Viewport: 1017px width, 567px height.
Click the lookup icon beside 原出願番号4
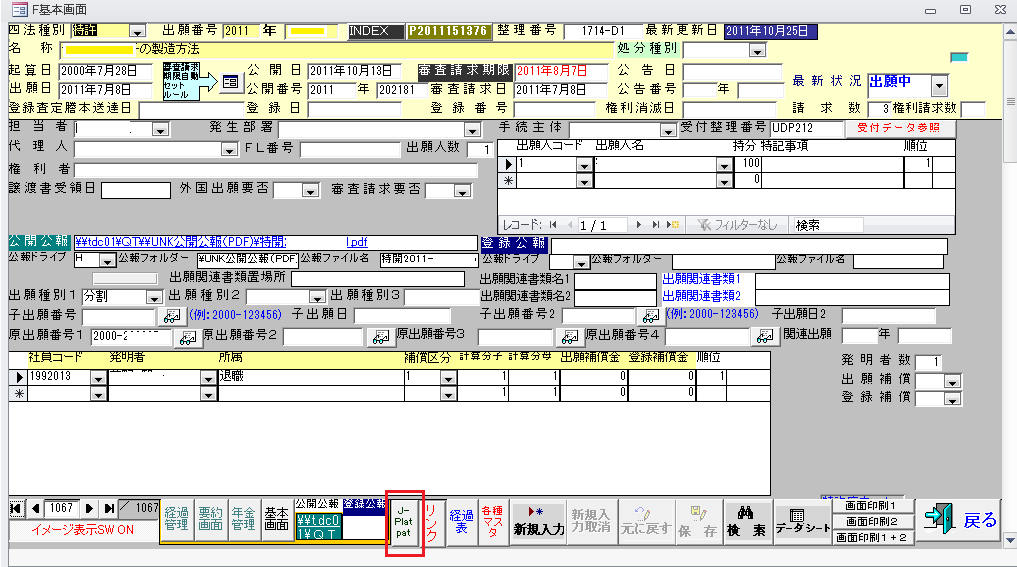765,337
